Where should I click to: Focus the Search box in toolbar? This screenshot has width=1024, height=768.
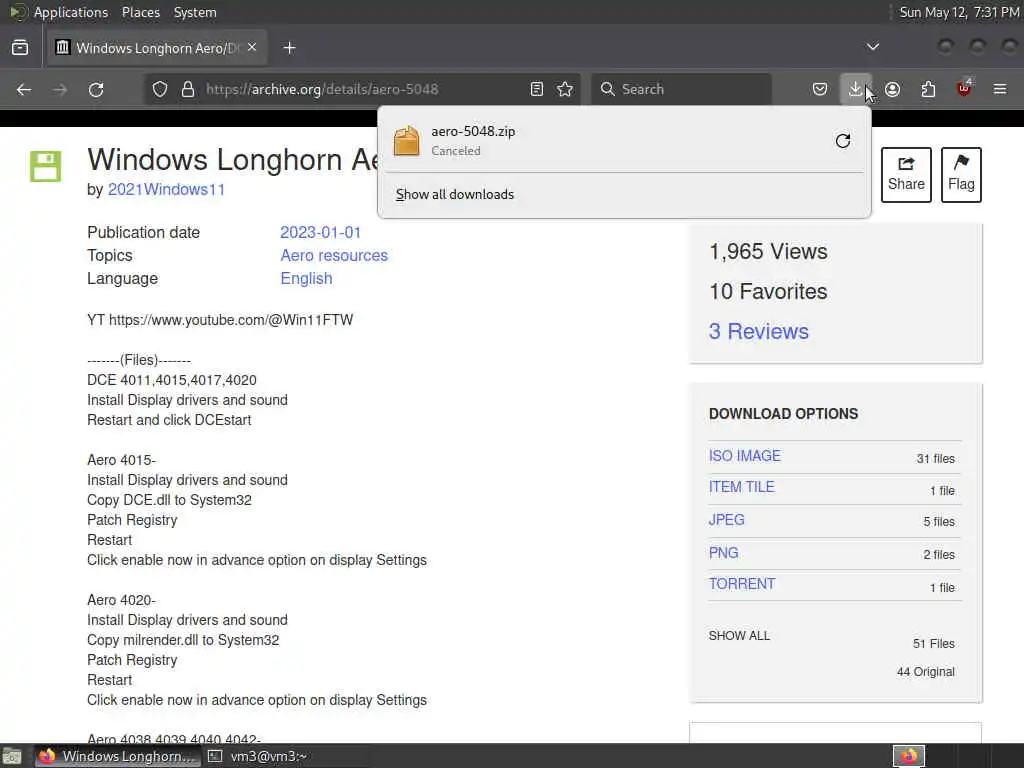[681, 89]
